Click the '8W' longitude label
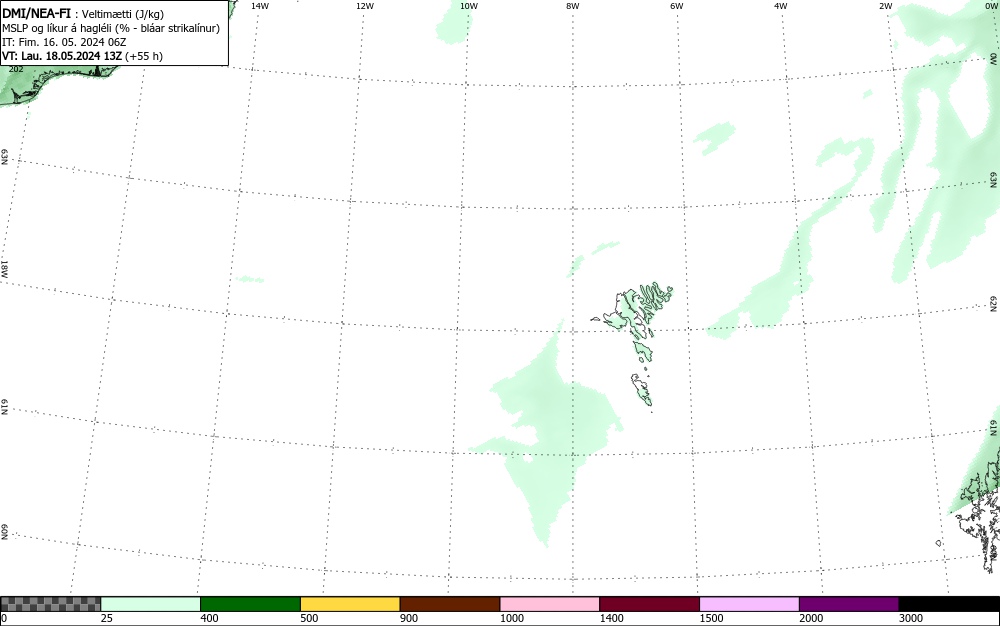1000x626 pixels. pyautogui.click(x=573, y=6)
